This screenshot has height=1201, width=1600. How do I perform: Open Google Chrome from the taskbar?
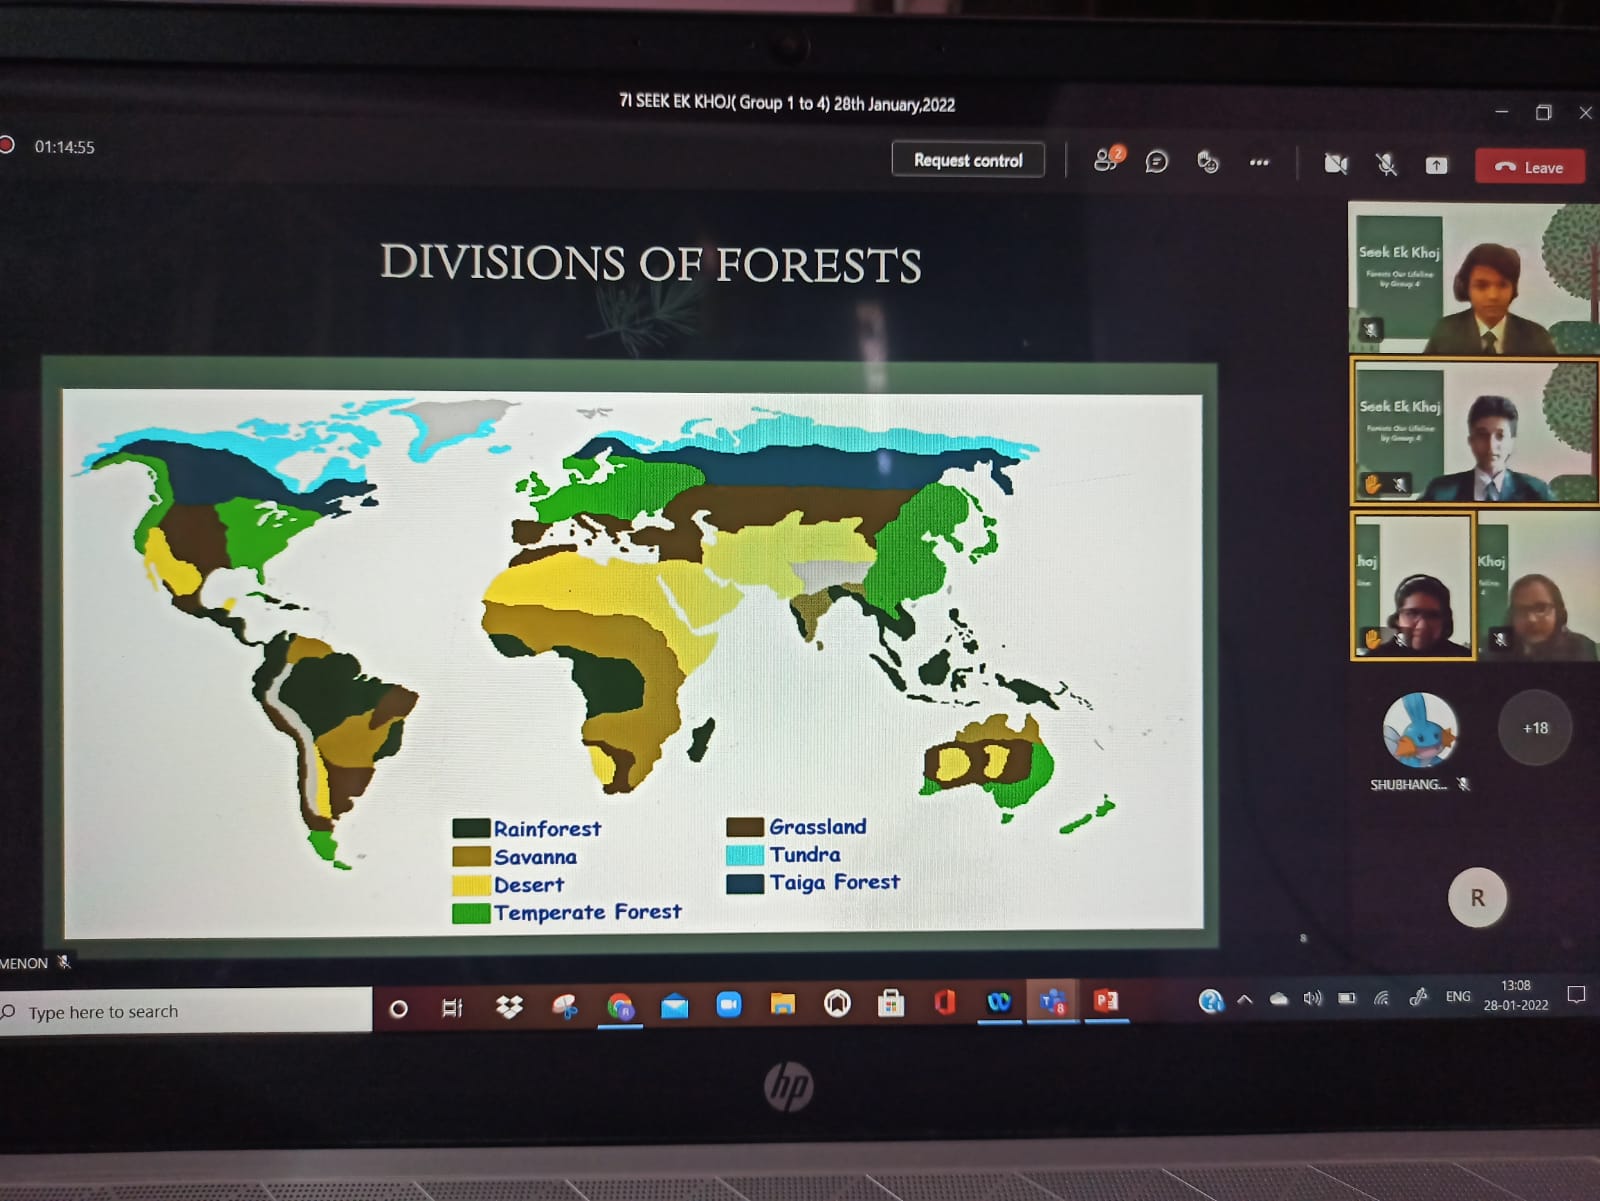pyautogui.click(x=620, y=1006)
